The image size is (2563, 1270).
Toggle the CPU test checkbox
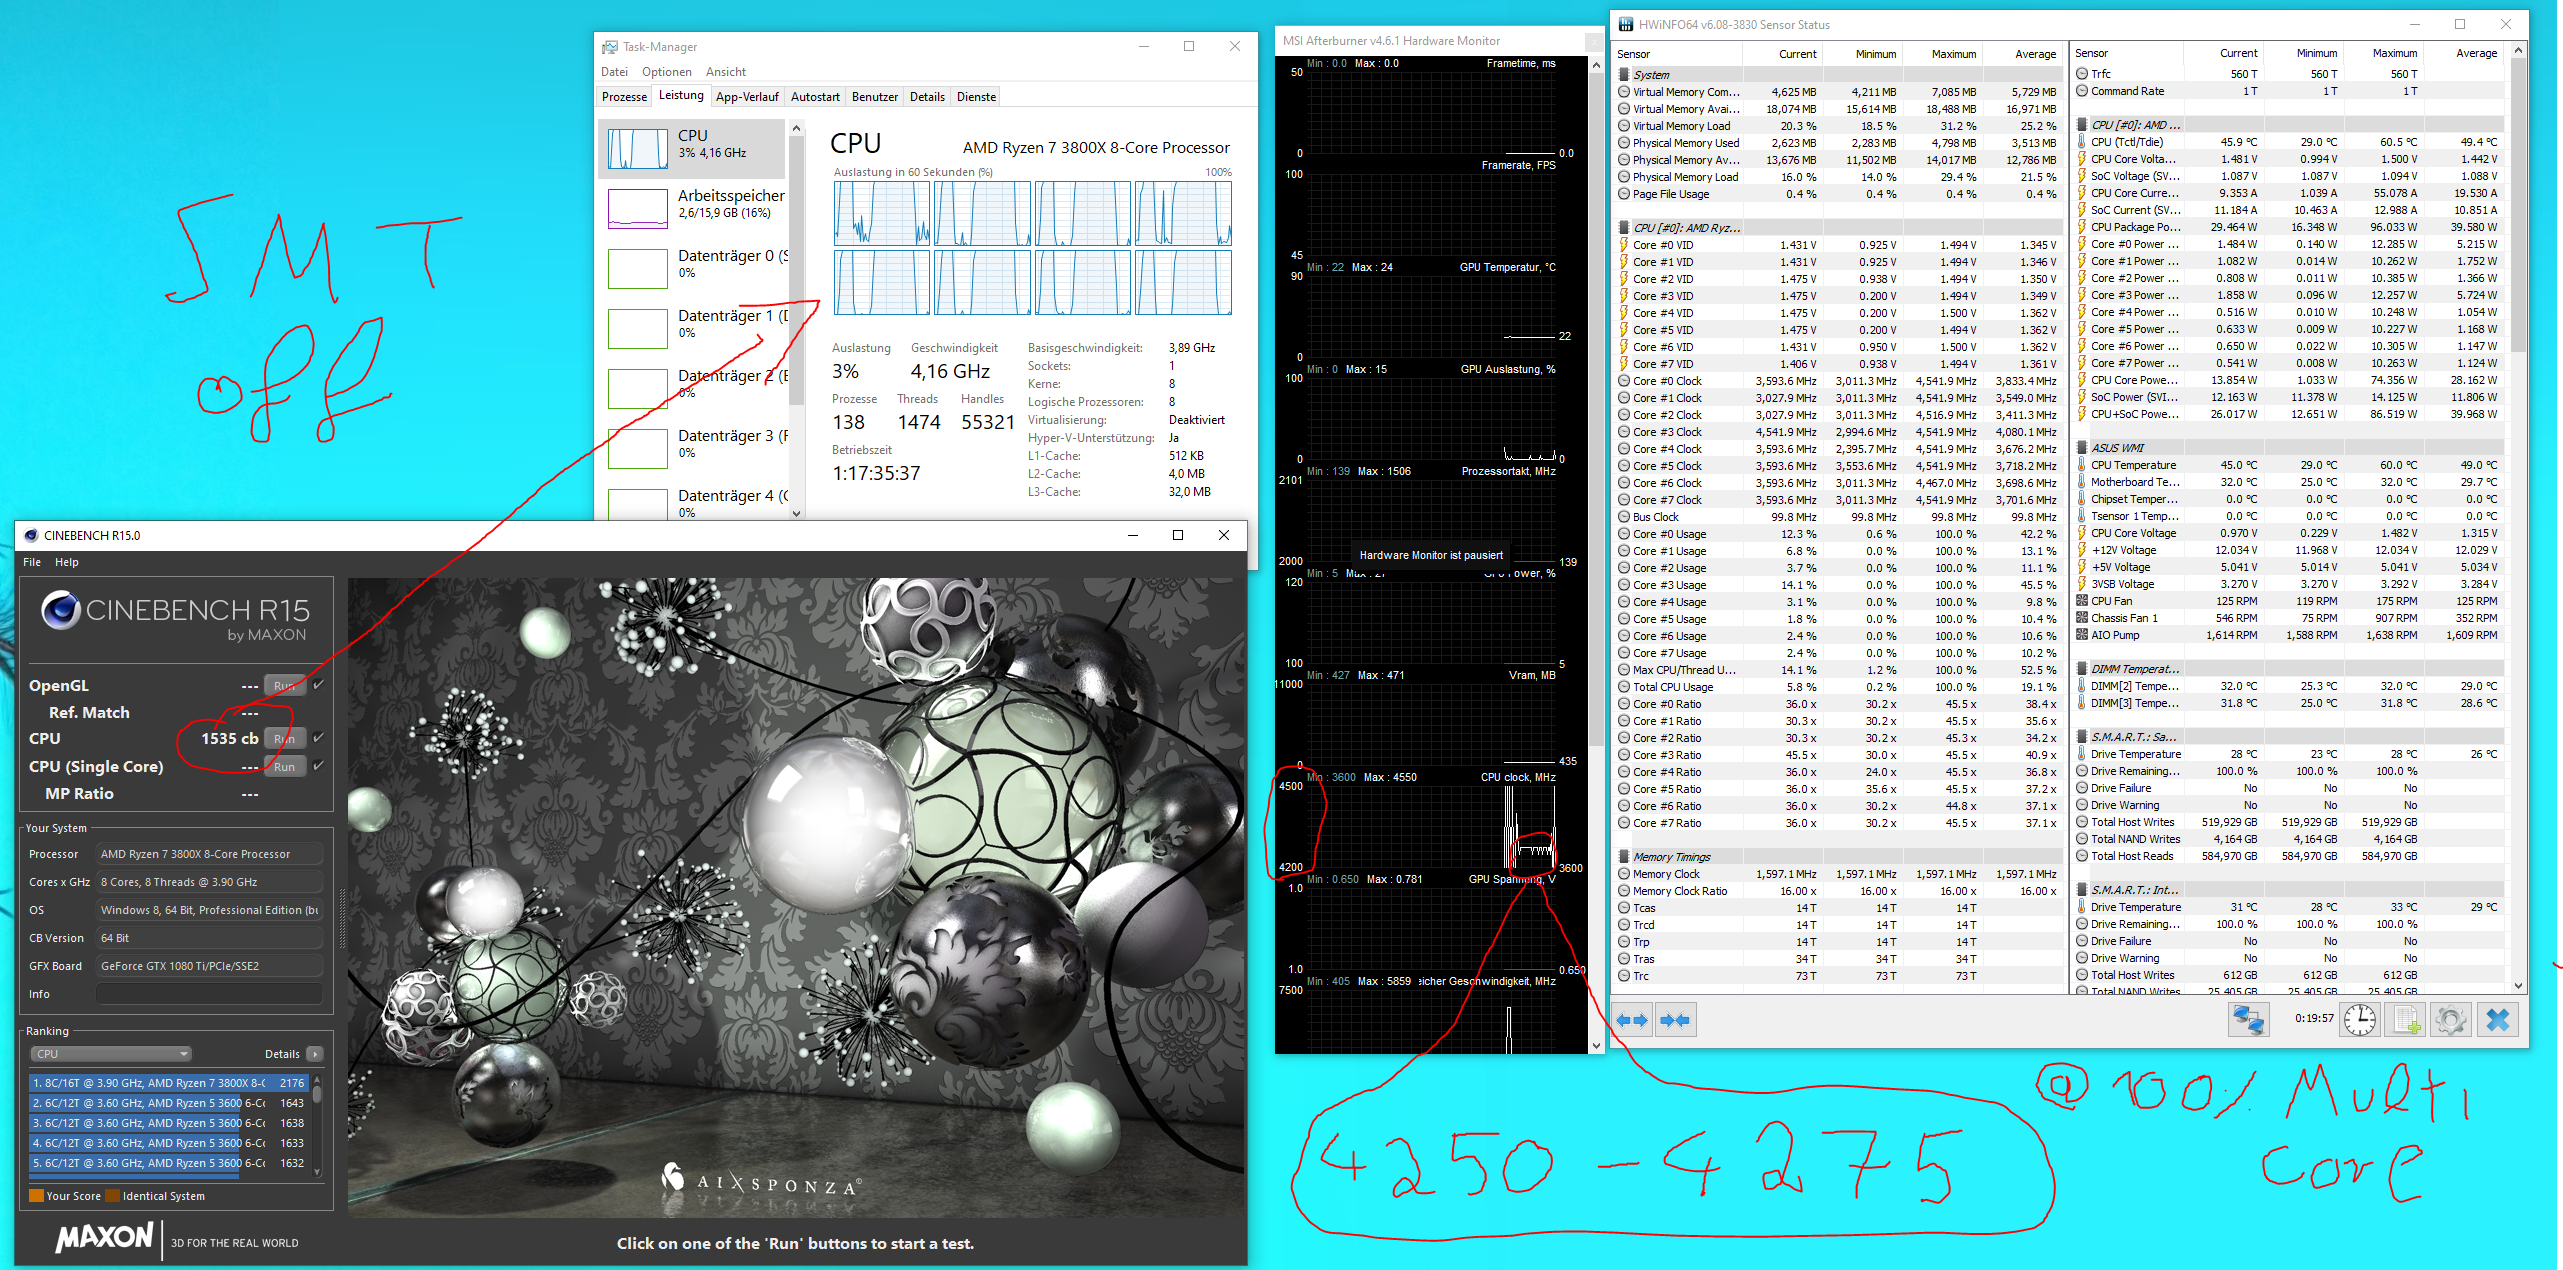[x=318, y=738]
